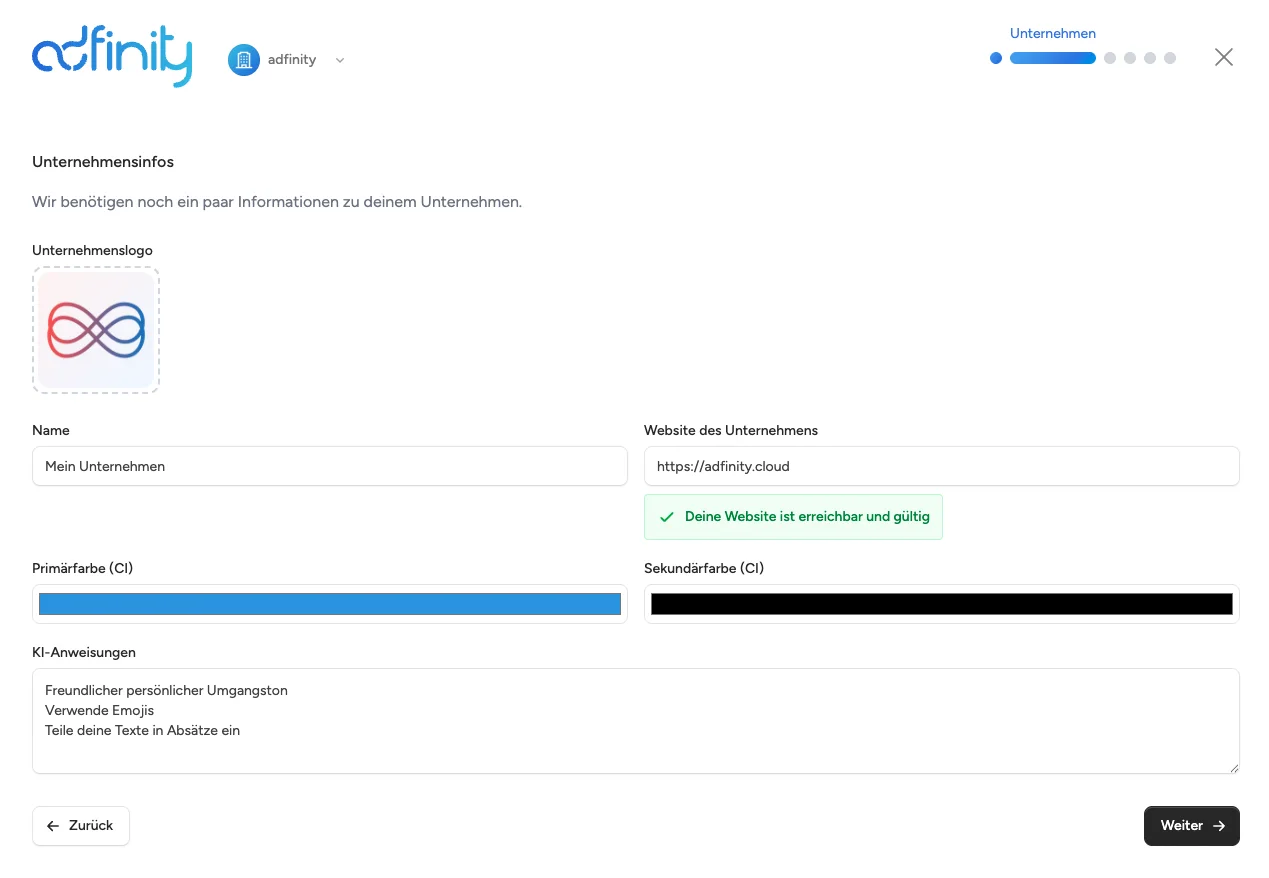Expand the adfinity account dropdown chevron
The height and width of the screenshot is (878, 1269).
pyautogui.click(x=340, y=60)
